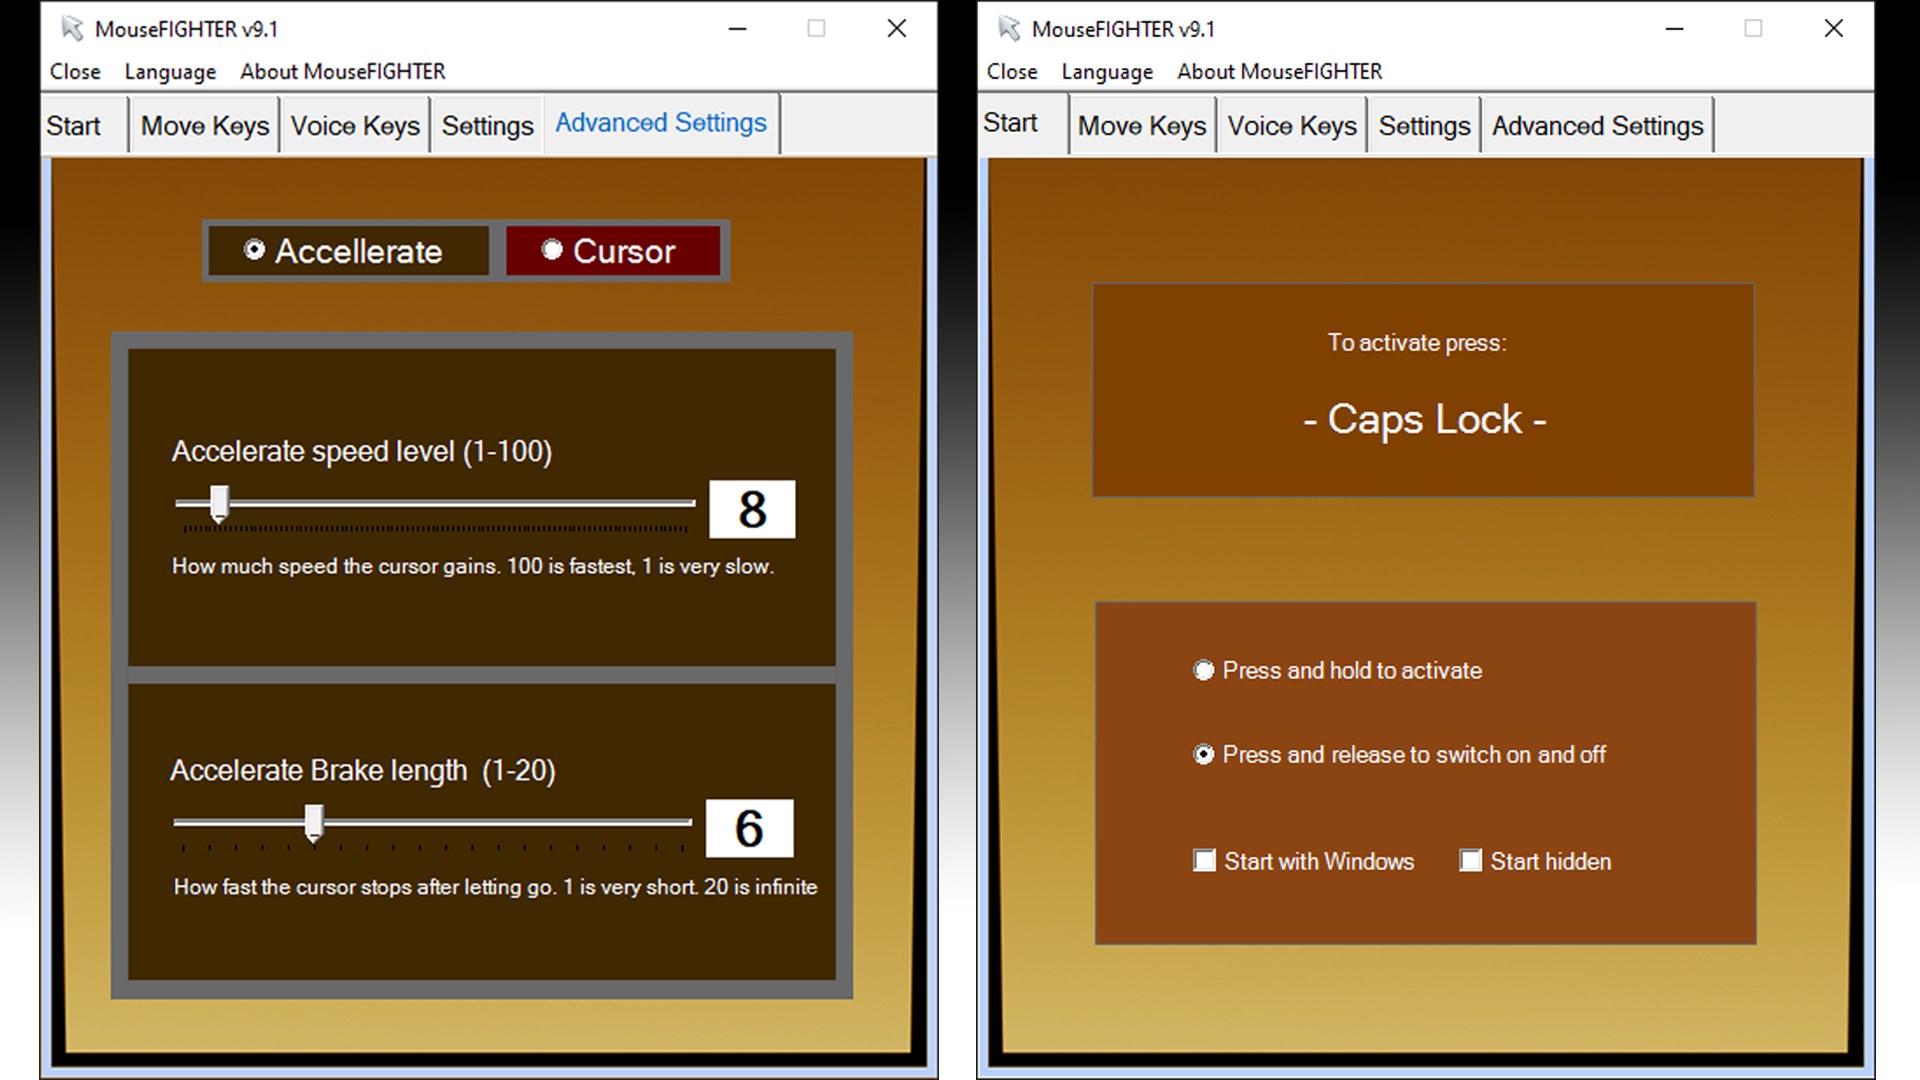Check the Start hidden option

[x=1470, y=861]
